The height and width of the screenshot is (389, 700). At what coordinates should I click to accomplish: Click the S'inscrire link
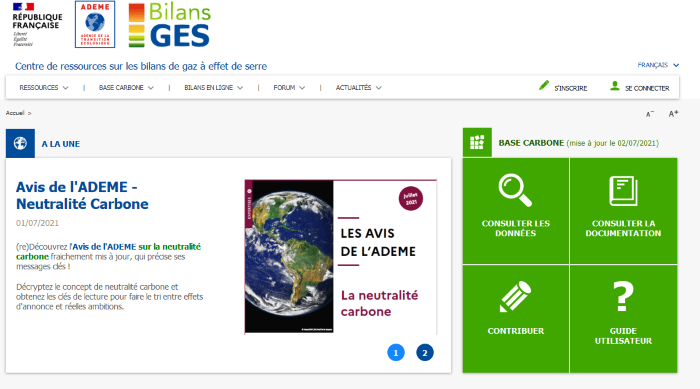pos(571,88)
